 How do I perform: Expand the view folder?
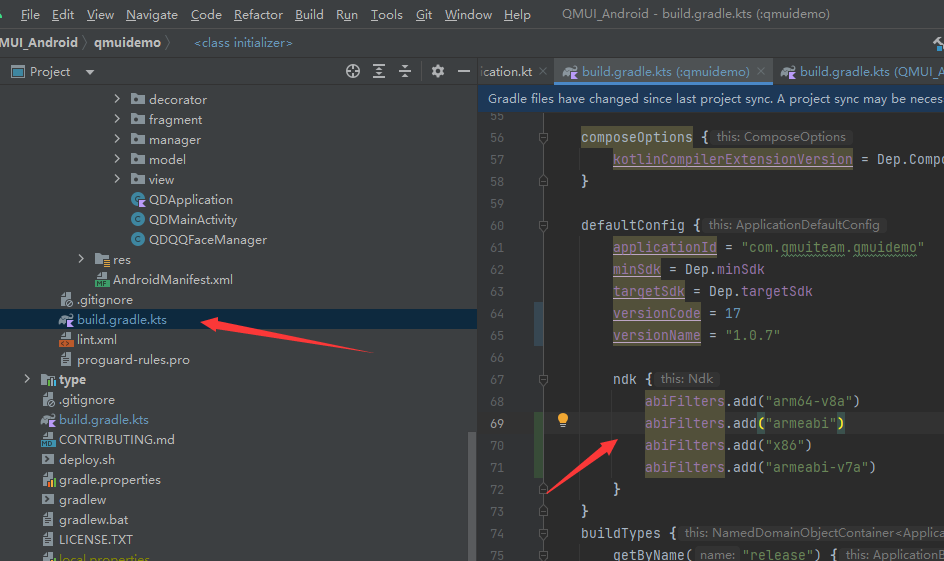(x=117, y=179)
